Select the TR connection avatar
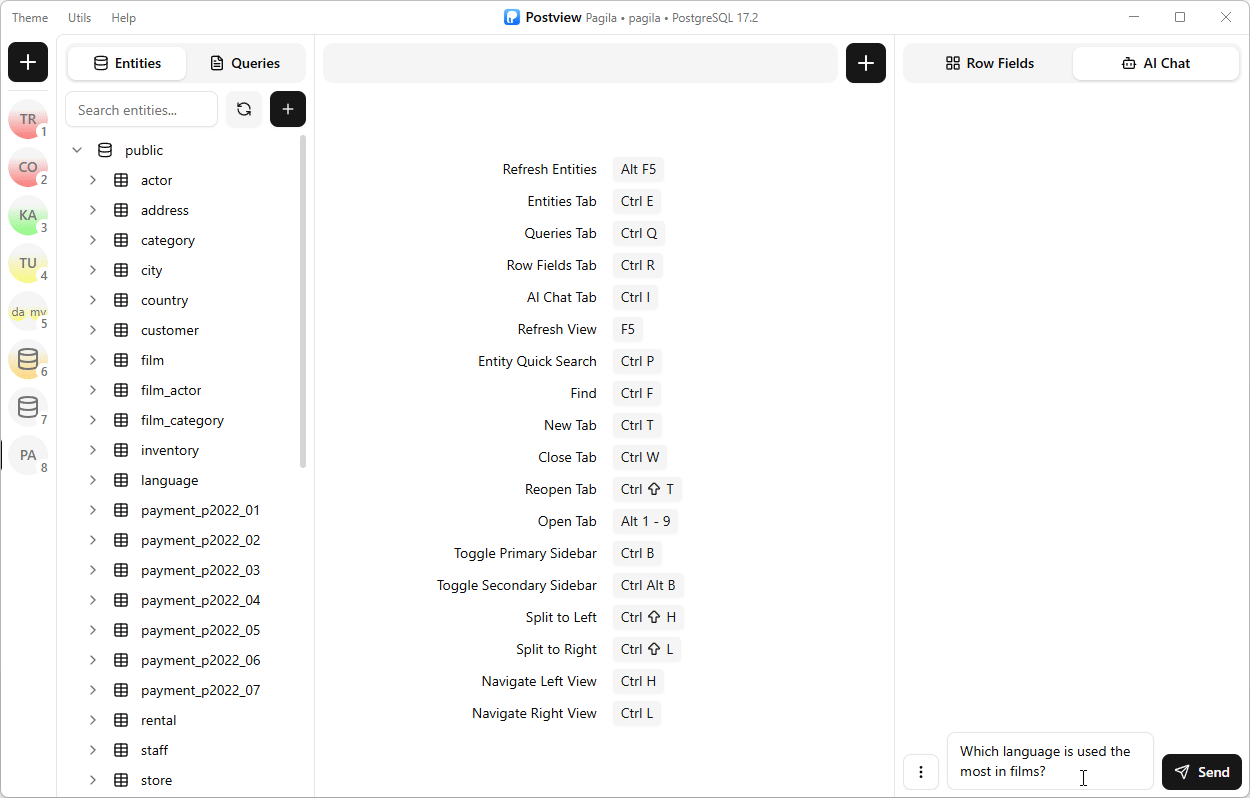Image resolution: width=1250 pixels, height=798 pixels. (28, 120)
